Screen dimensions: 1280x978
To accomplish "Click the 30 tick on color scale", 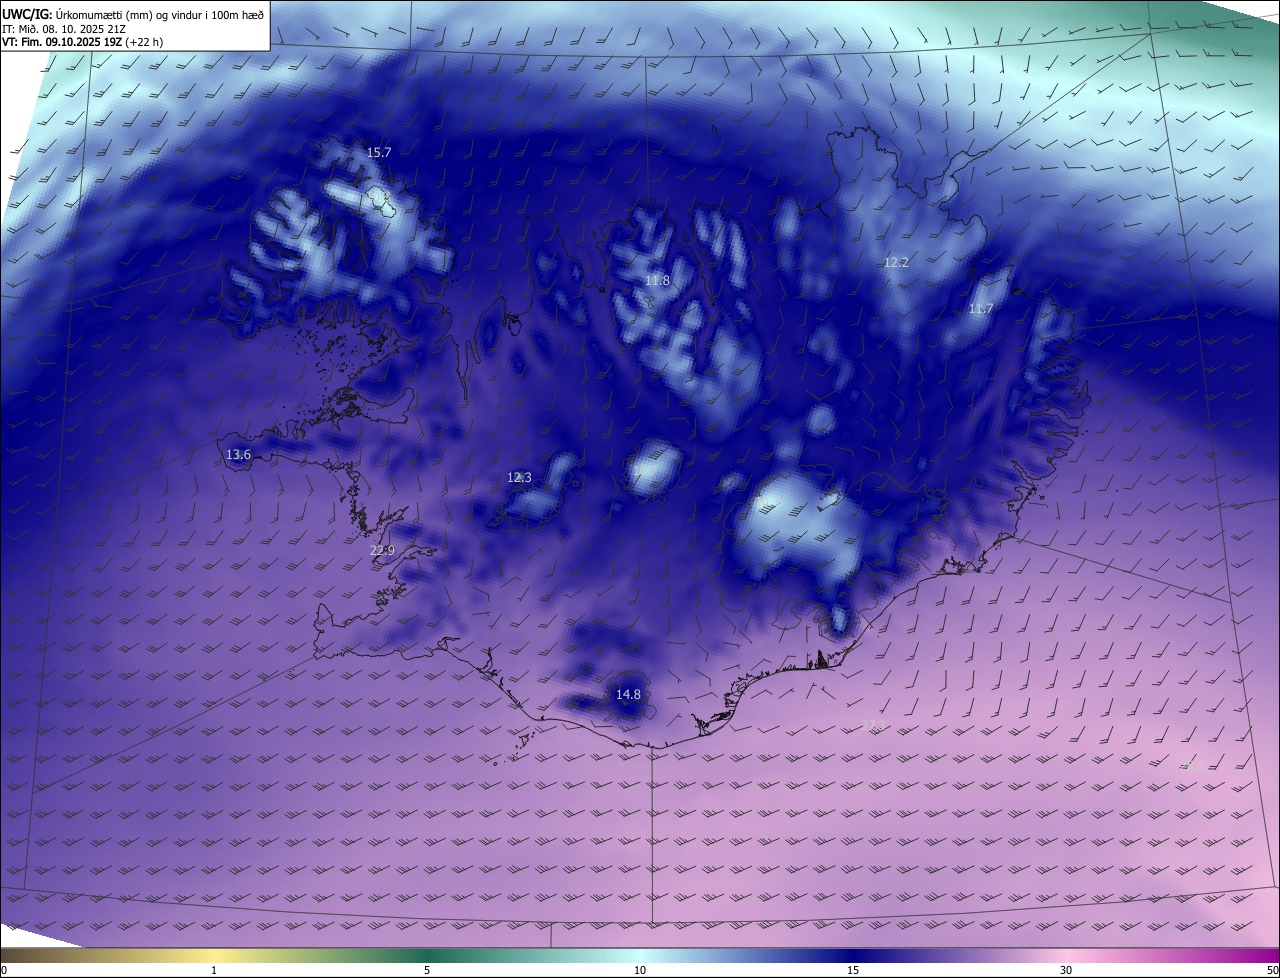I will 1066,970.
